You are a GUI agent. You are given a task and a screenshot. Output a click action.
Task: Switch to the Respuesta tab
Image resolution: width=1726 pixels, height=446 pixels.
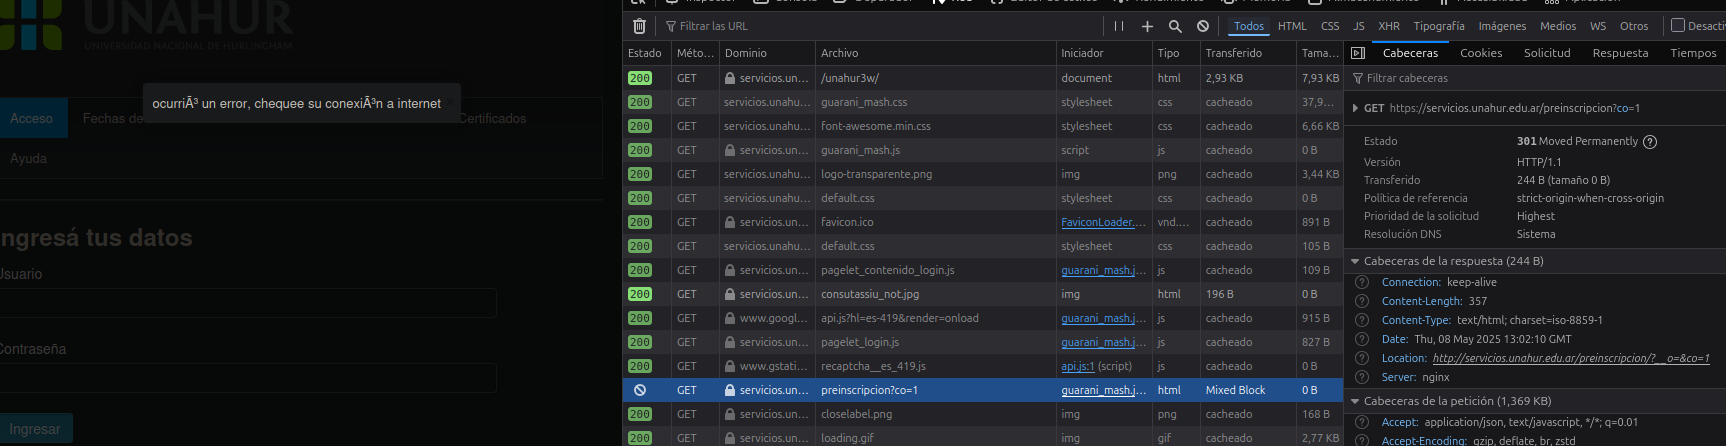(x=1620, y=53)
